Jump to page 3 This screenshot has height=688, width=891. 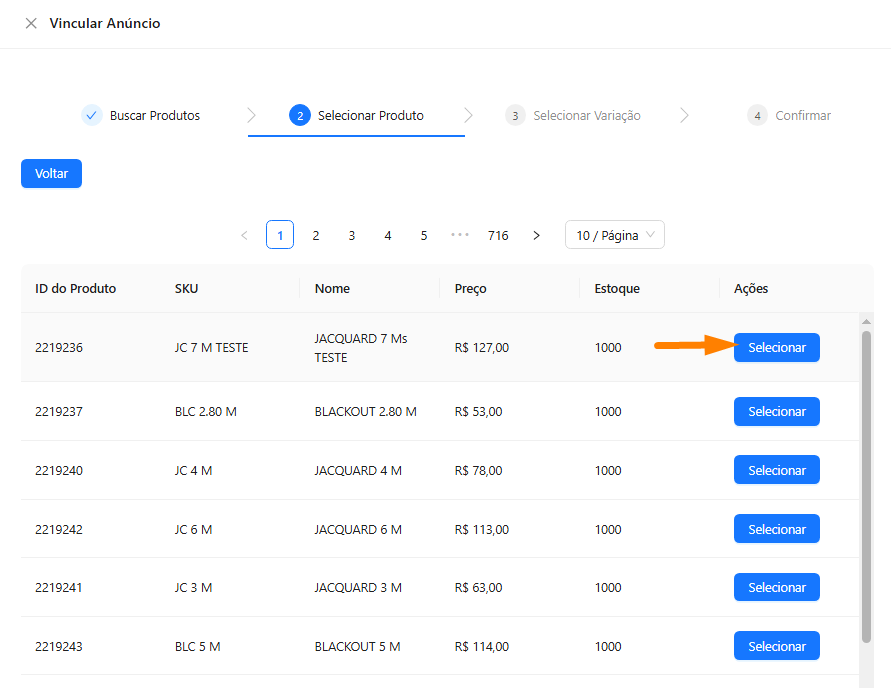coord(352,235)
